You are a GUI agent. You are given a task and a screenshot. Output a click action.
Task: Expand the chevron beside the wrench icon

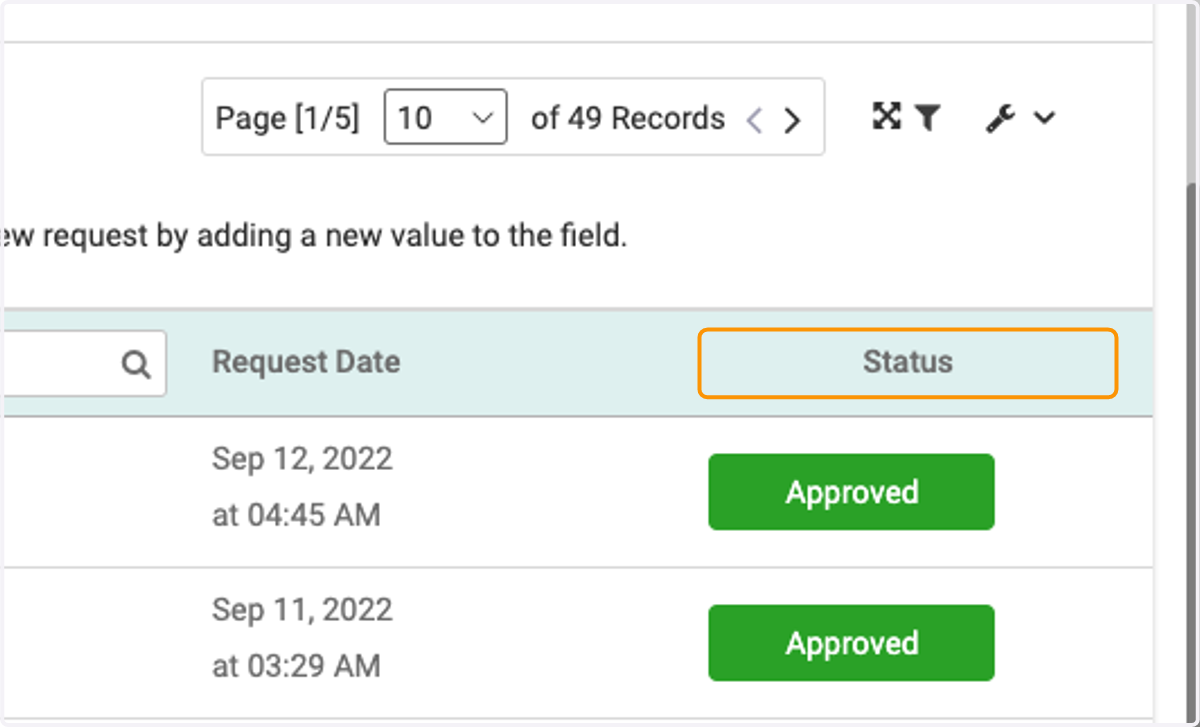1043,119
